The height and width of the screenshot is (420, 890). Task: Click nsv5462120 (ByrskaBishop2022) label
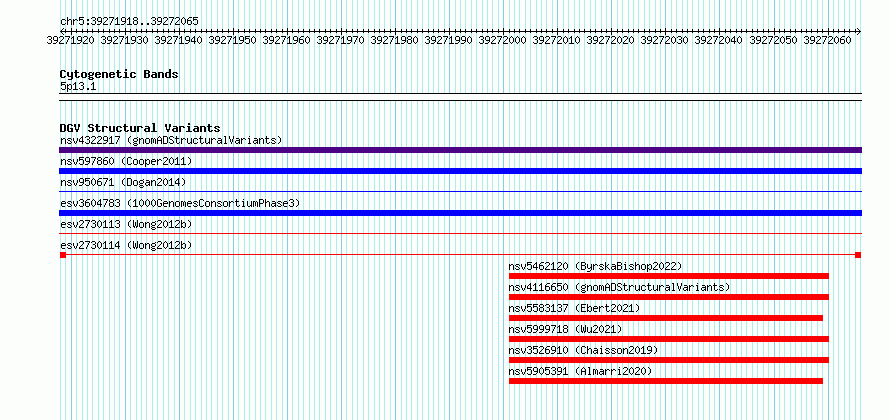595,266
